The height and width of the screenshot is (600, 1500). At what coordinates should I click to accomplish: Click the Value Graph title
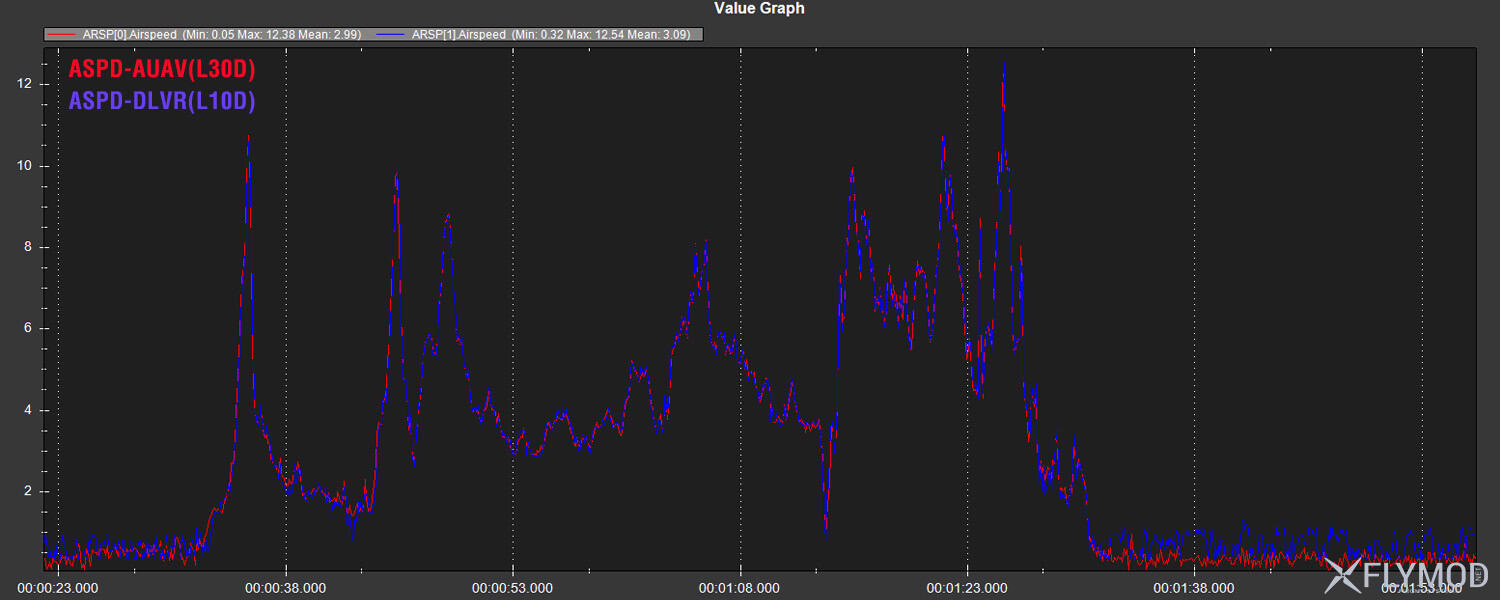(x=759, y=9)
